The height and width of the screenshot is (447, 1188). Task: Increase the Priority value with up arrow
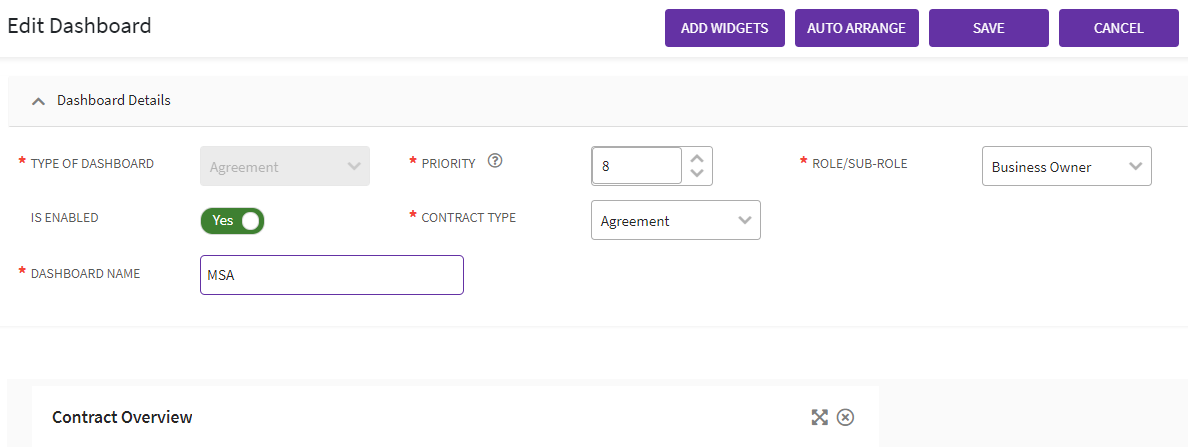[697, 157]
